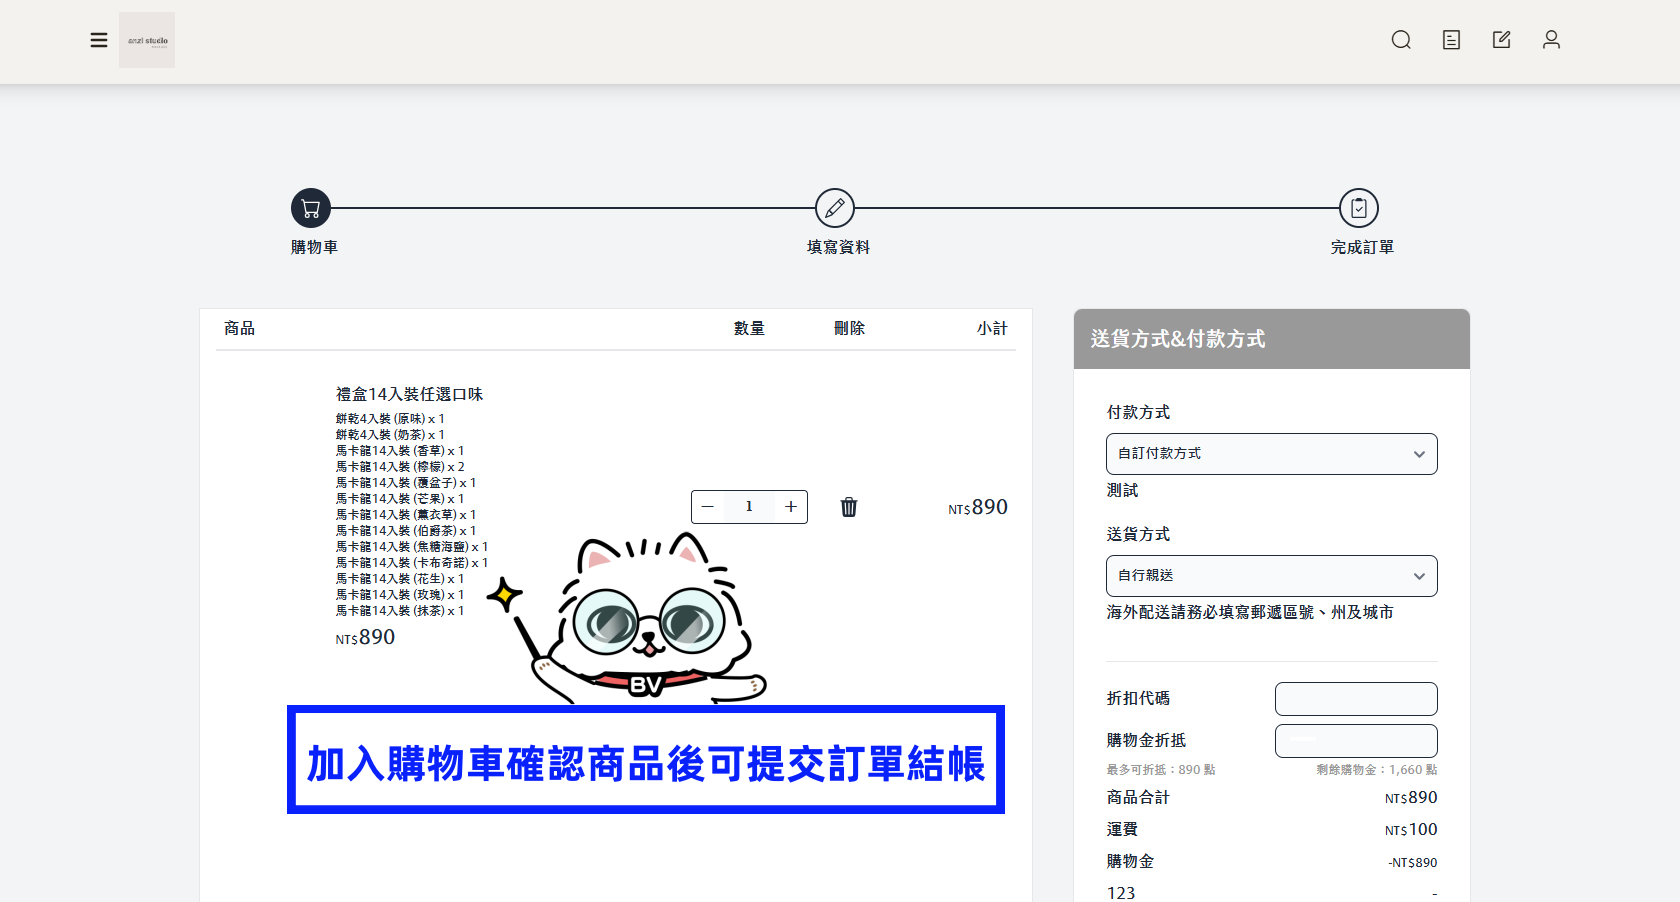The width and height of the screenshot is (1680, 902).
Task: Open the hamburger menu
Action: (x=99, y=40)
